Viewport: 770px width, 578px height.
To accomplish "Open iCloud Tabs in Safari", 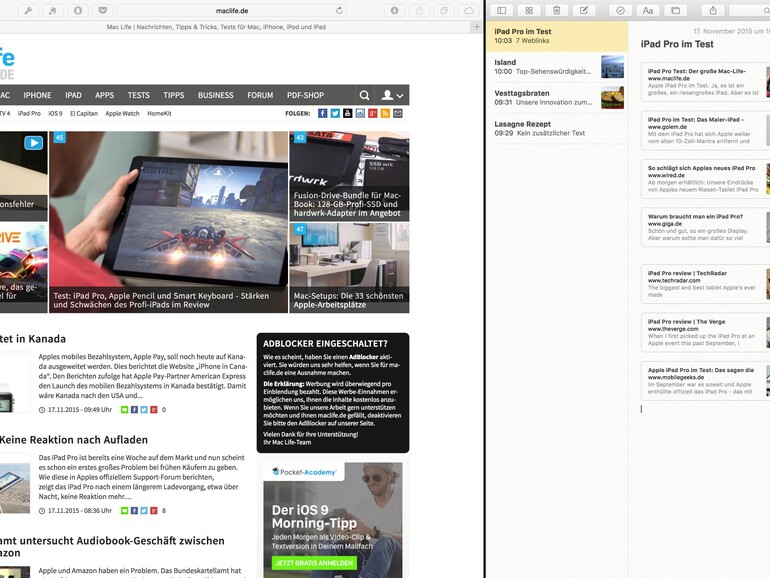I will pos(468,10).
